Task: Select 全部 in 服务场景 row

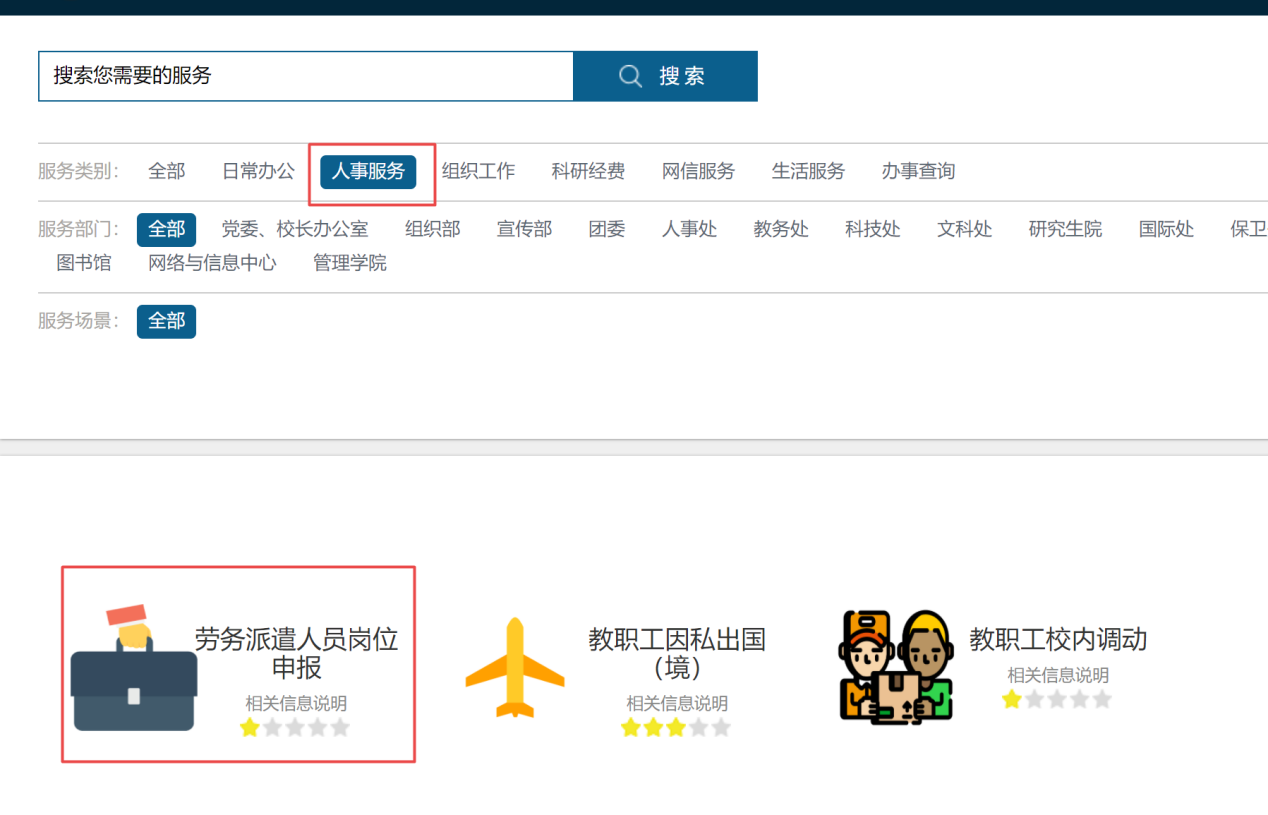Action: pyautogui.click(x=166, y=321)
